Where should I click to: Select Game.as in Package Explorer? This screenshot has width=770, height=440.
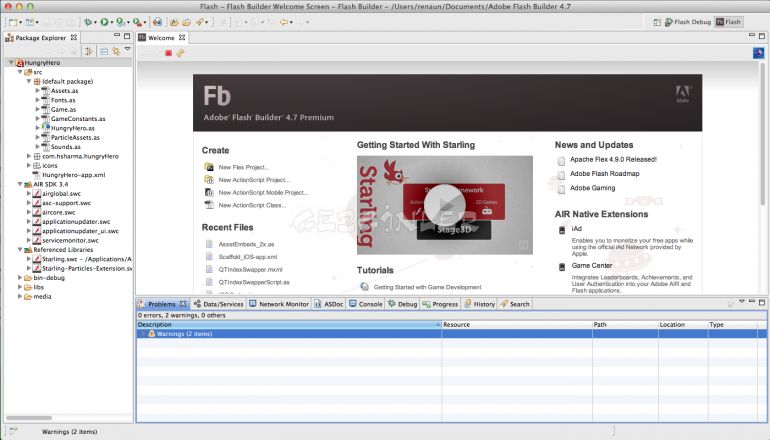pyautogui.click(x=63, y=110)
